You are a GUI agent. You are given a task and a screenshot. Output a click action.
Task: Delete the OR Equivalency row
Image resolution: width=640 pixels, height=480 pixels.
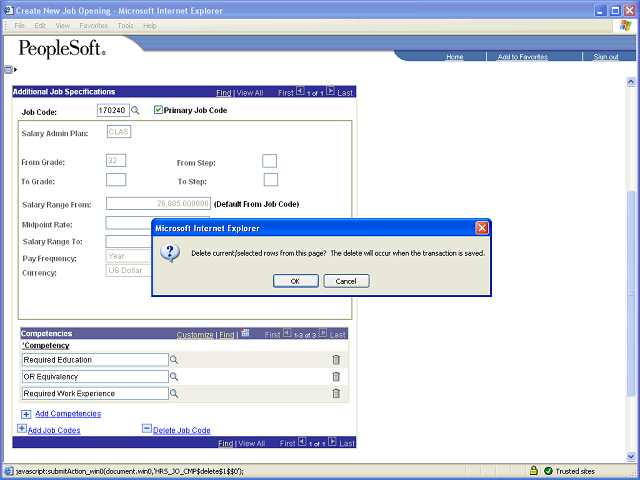point(336,376)
